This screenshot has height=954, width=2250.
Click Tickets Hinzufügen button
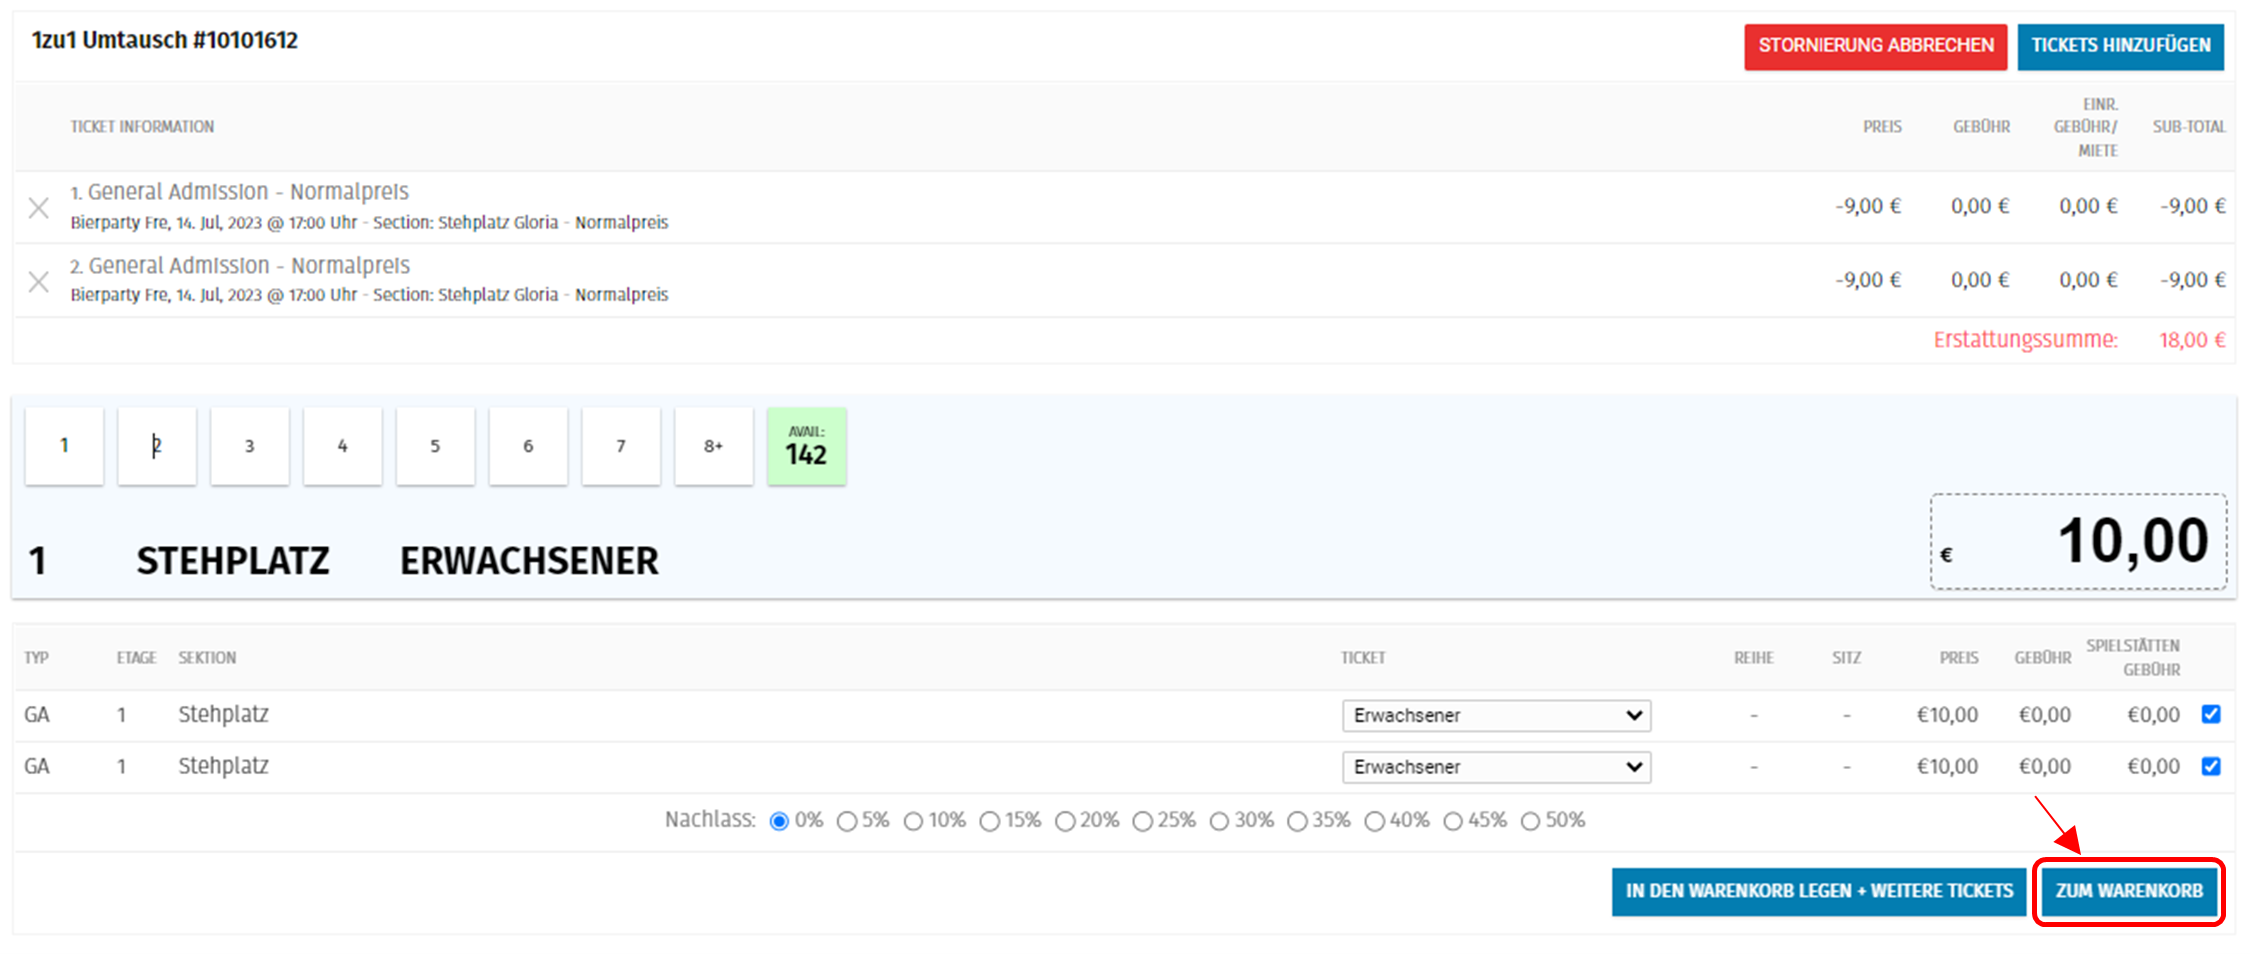[x=2120, y=46]
